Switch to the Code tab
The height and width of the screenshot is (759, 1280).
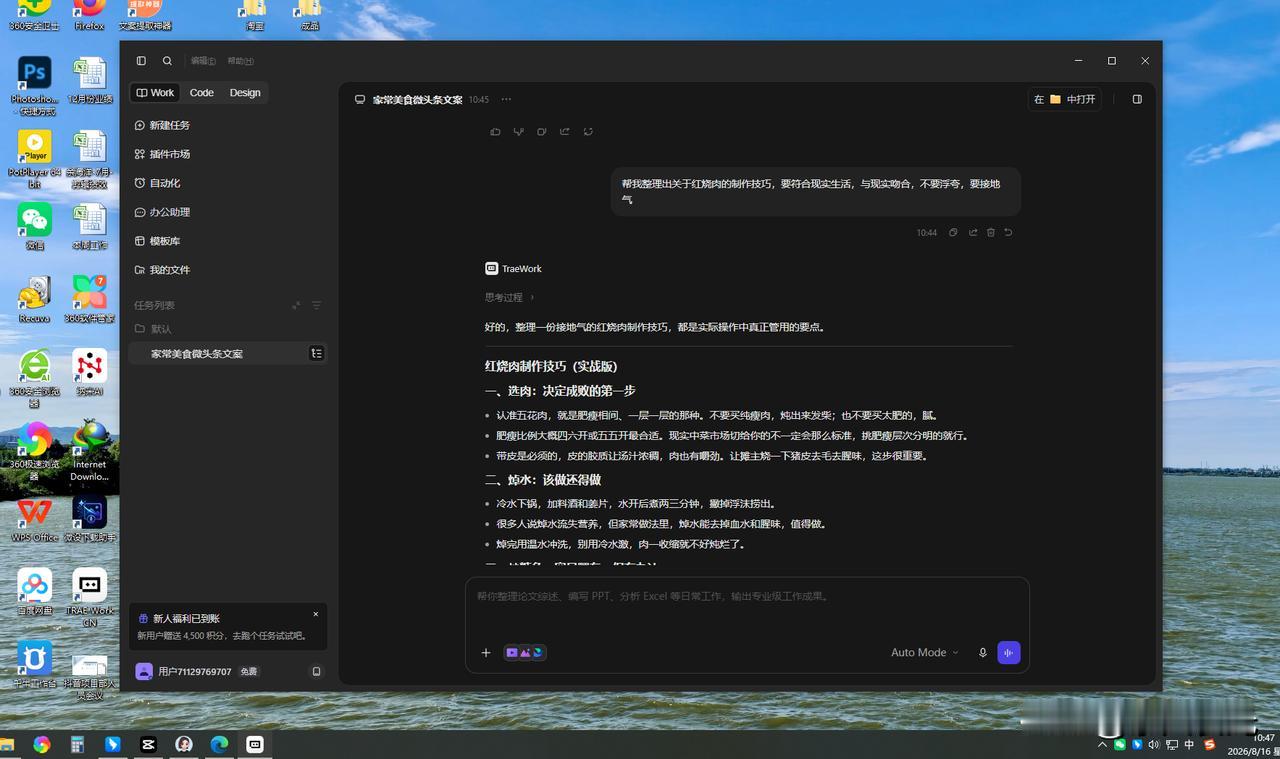[x=202, y=92]
